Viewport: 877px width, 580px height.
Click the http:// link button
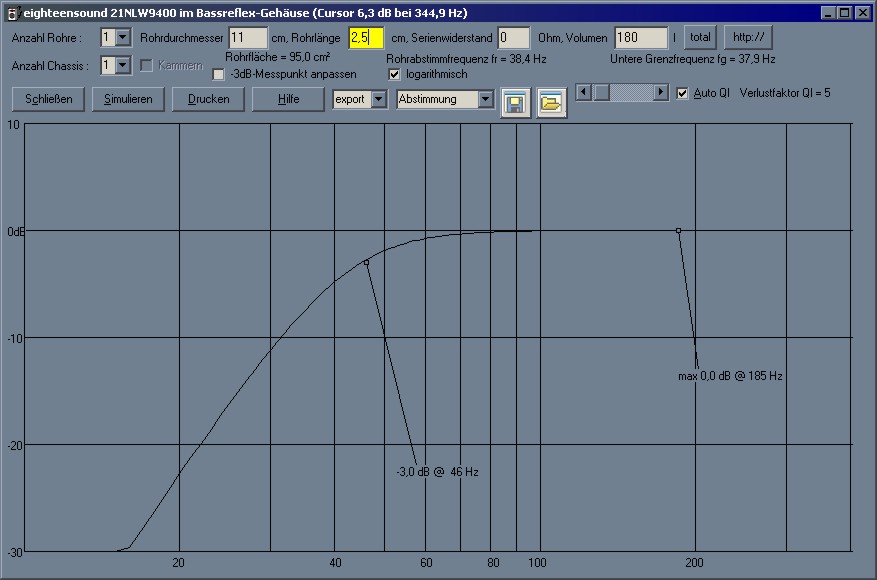748,37
